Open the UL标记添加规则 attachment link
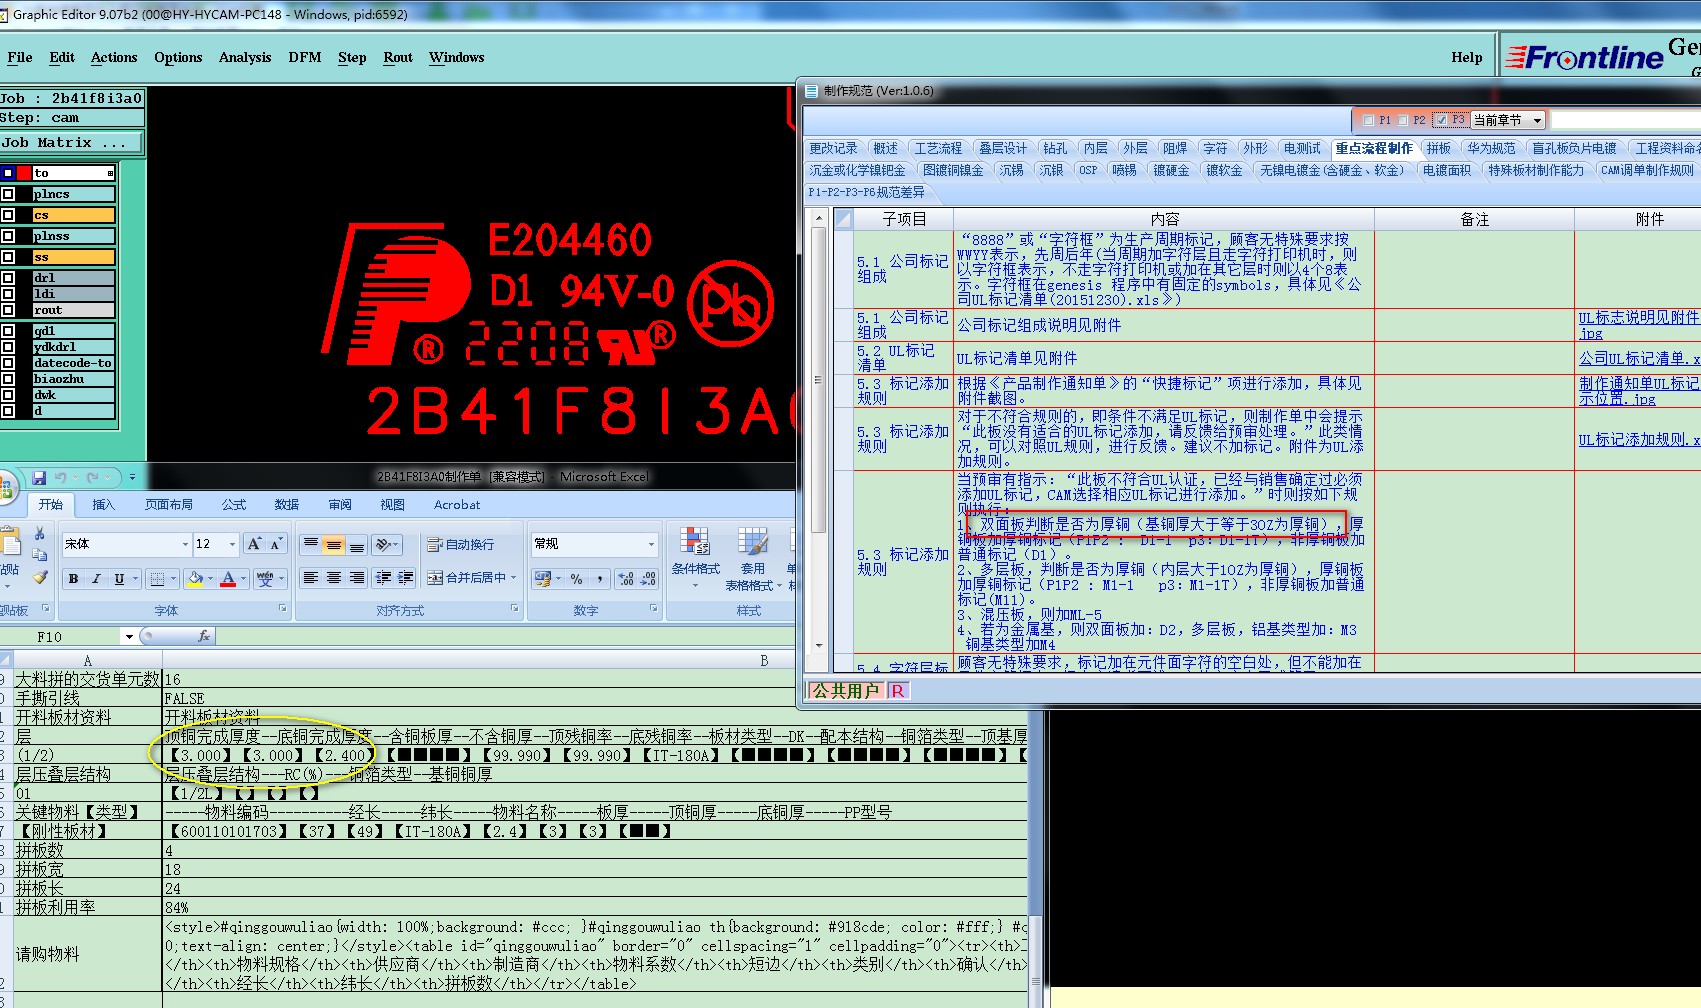 pos(1639,439)
